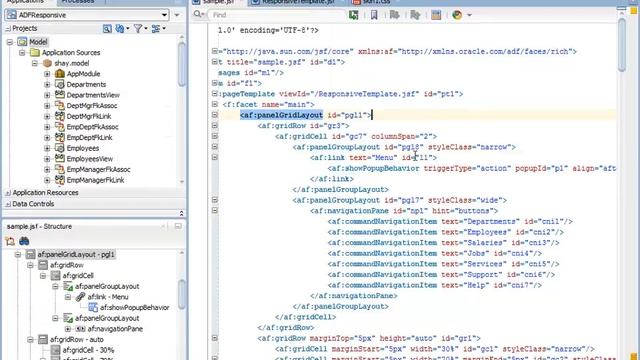Click the af:showPopupBehavior node icon

[x=93, y=307]
